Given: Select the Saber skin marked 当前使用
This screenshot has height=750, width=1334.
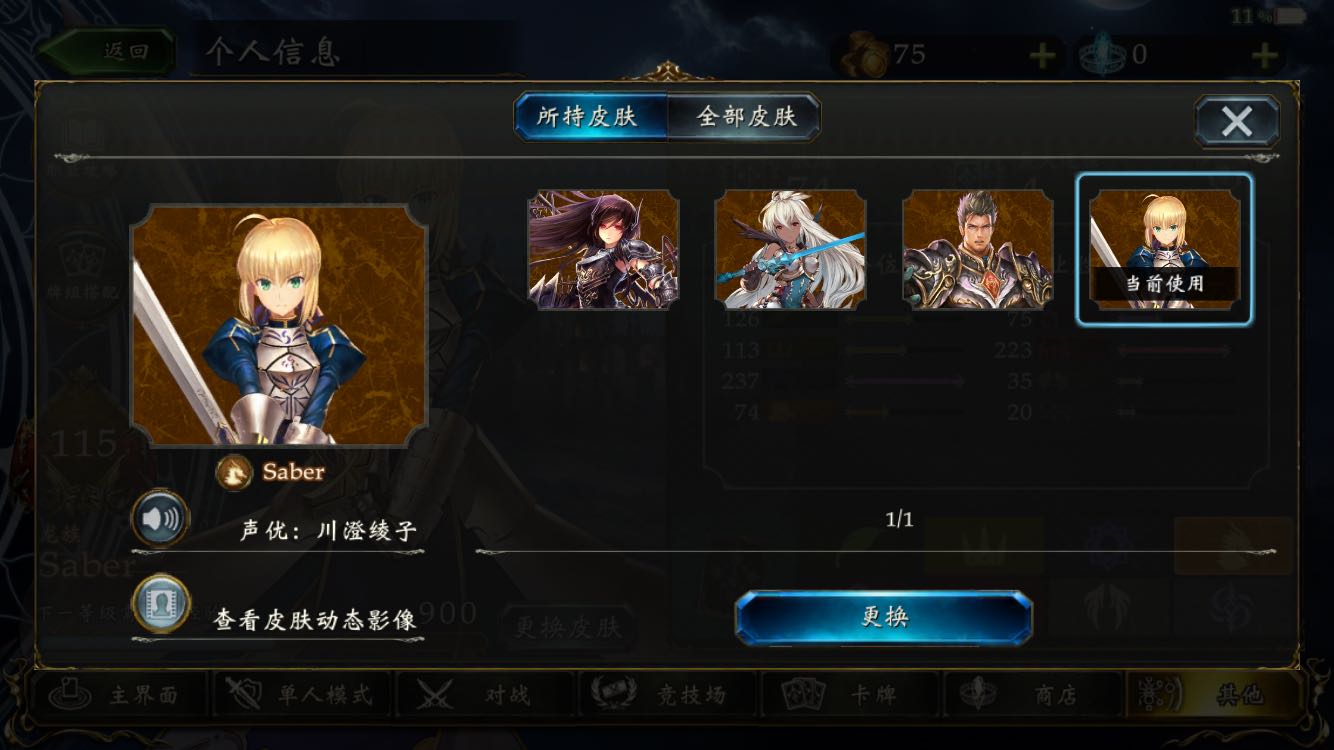Looking at the screenshot, I should coord(1164,249).
